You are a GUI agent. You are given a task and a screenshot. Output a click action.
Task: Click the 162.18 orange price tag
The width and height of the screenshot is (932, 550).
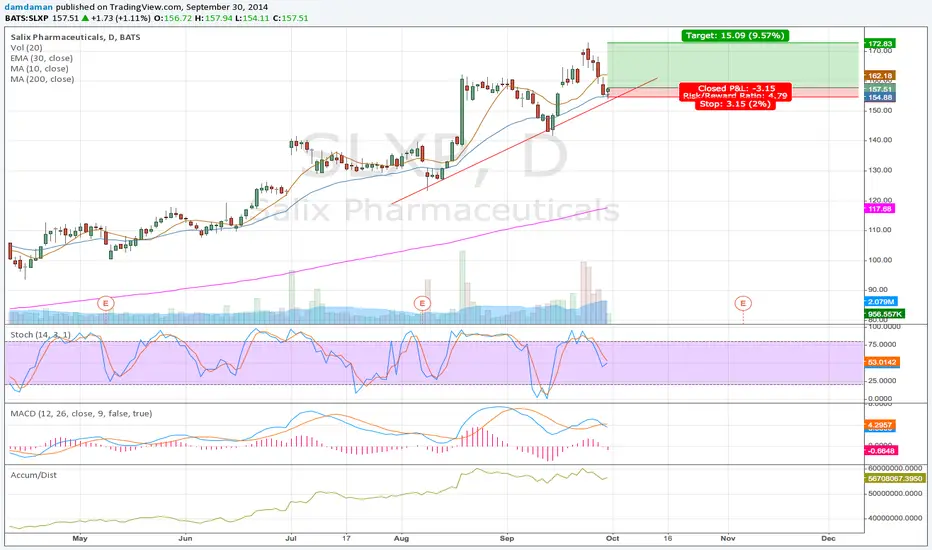[x=880, y=76]
